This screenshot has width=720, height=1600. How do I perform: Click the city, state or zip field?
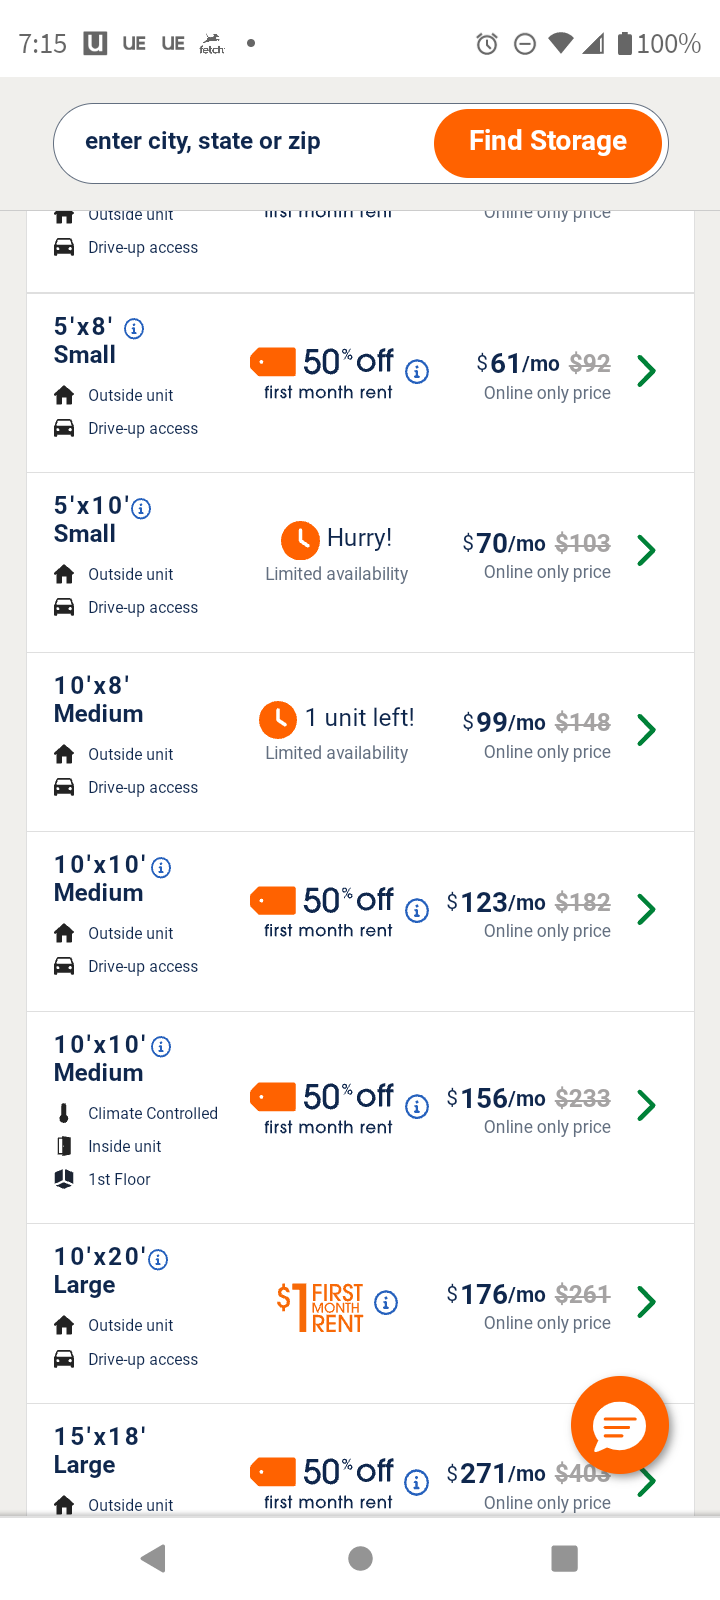click(240, 142)
